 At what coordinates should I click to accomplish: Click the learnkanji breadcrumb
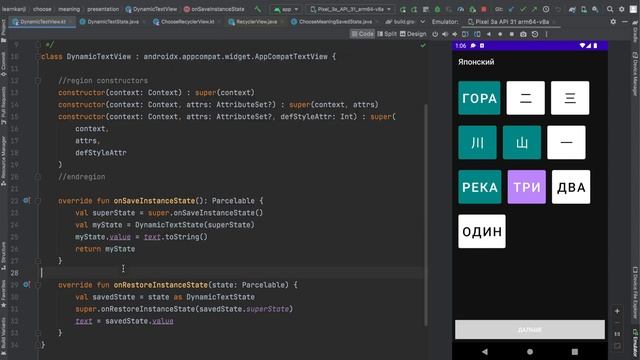(x=14, y=9)
